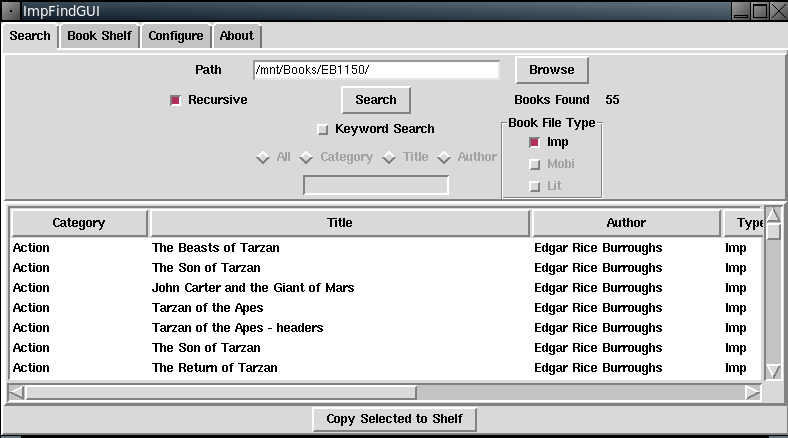The height and width of the screenshot is (438, 788).
Task: Click in the Path input field
Action: (x=376, y=70)
